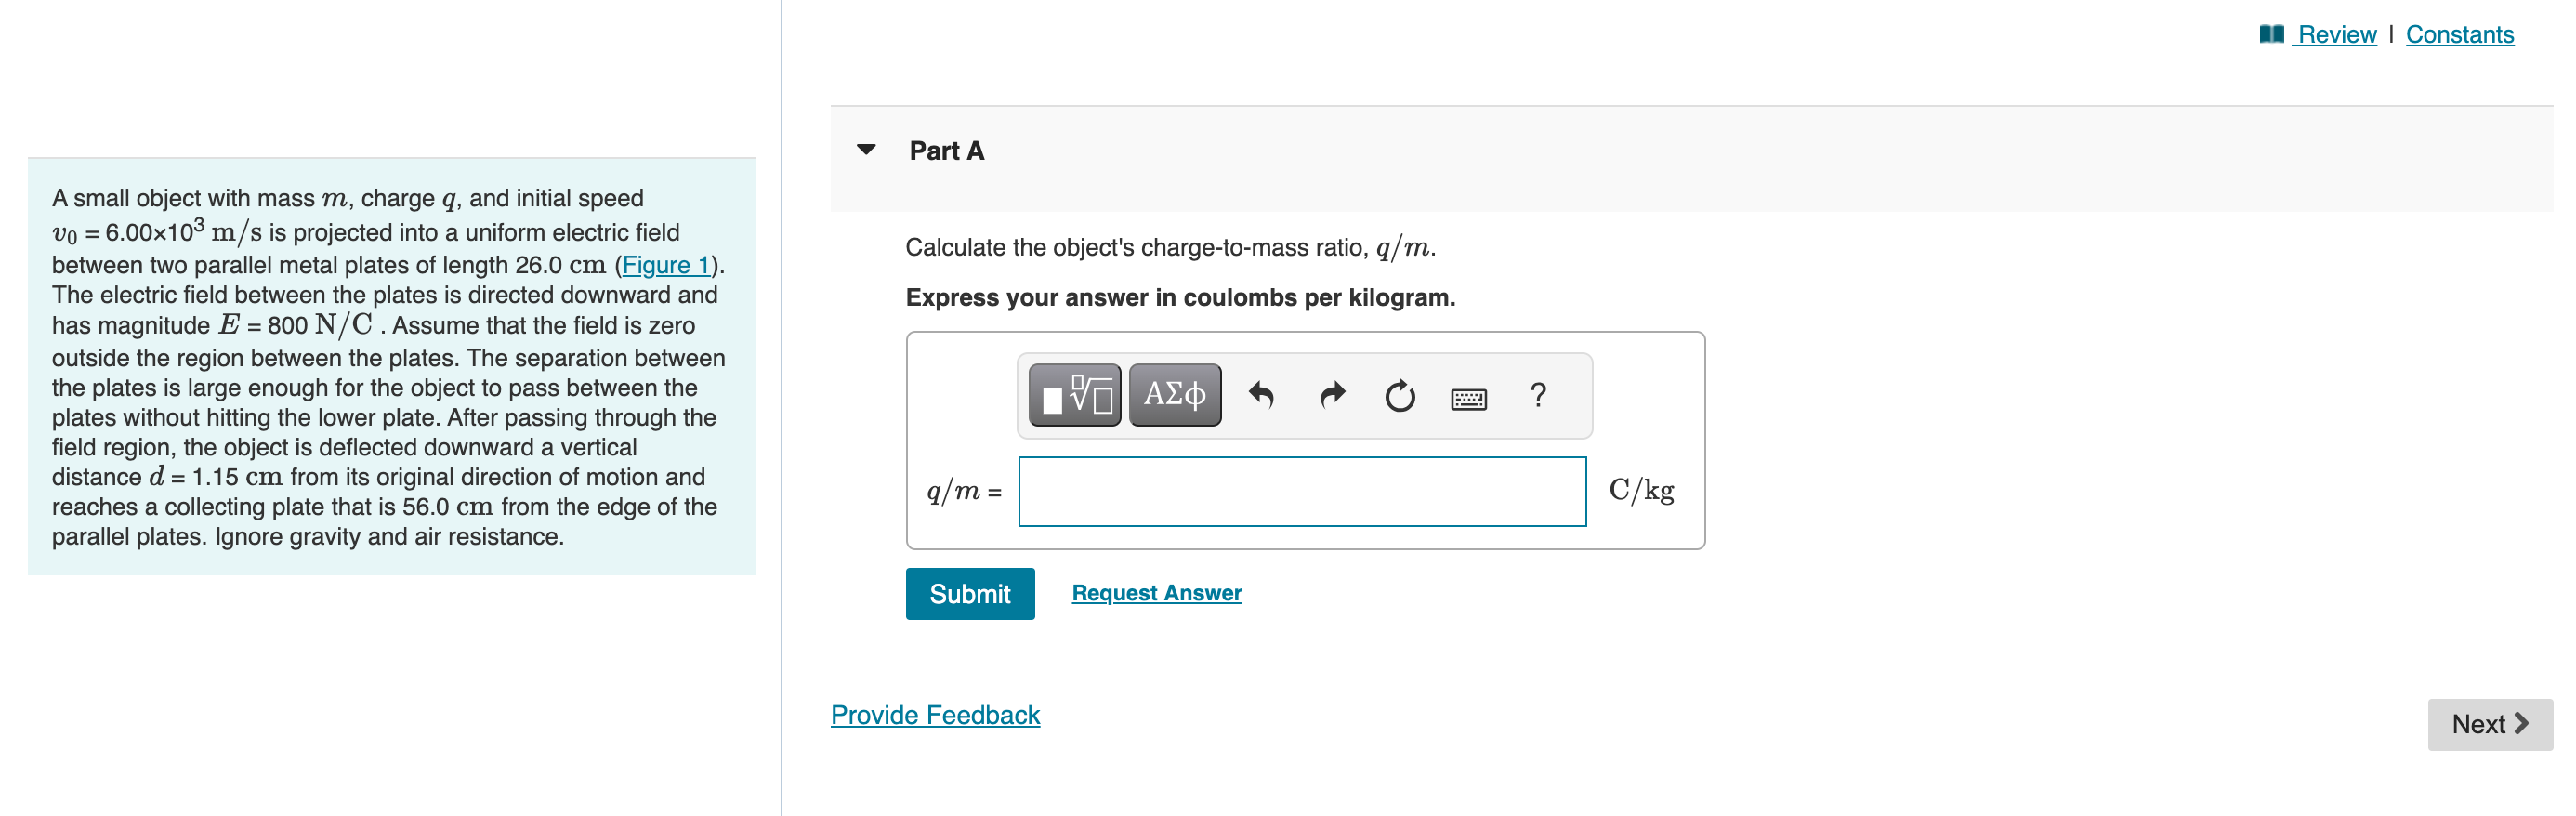Click the undo arrow in the equation toolbar
Viewport: 2576px width, 816px height.
point(1262,394)
